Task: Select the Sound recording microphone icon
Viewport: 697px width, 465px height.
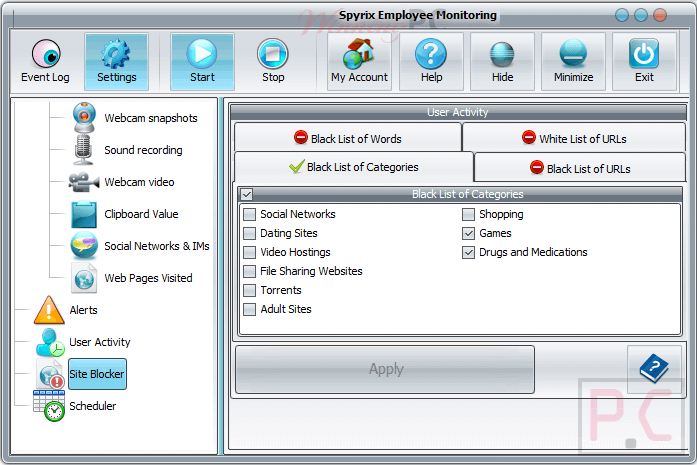Action: click(84, 150)
